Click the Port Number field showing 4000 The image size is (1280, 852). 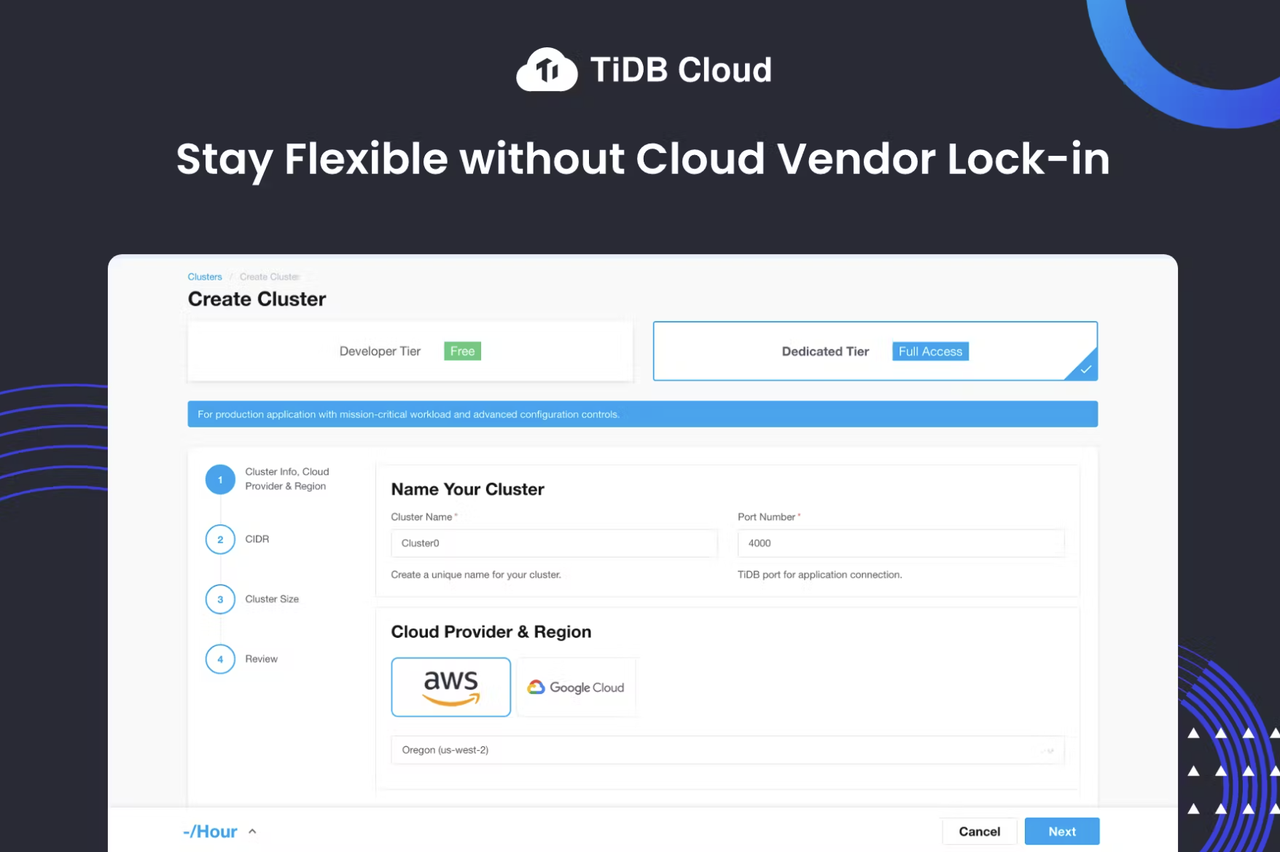[900, 542]
